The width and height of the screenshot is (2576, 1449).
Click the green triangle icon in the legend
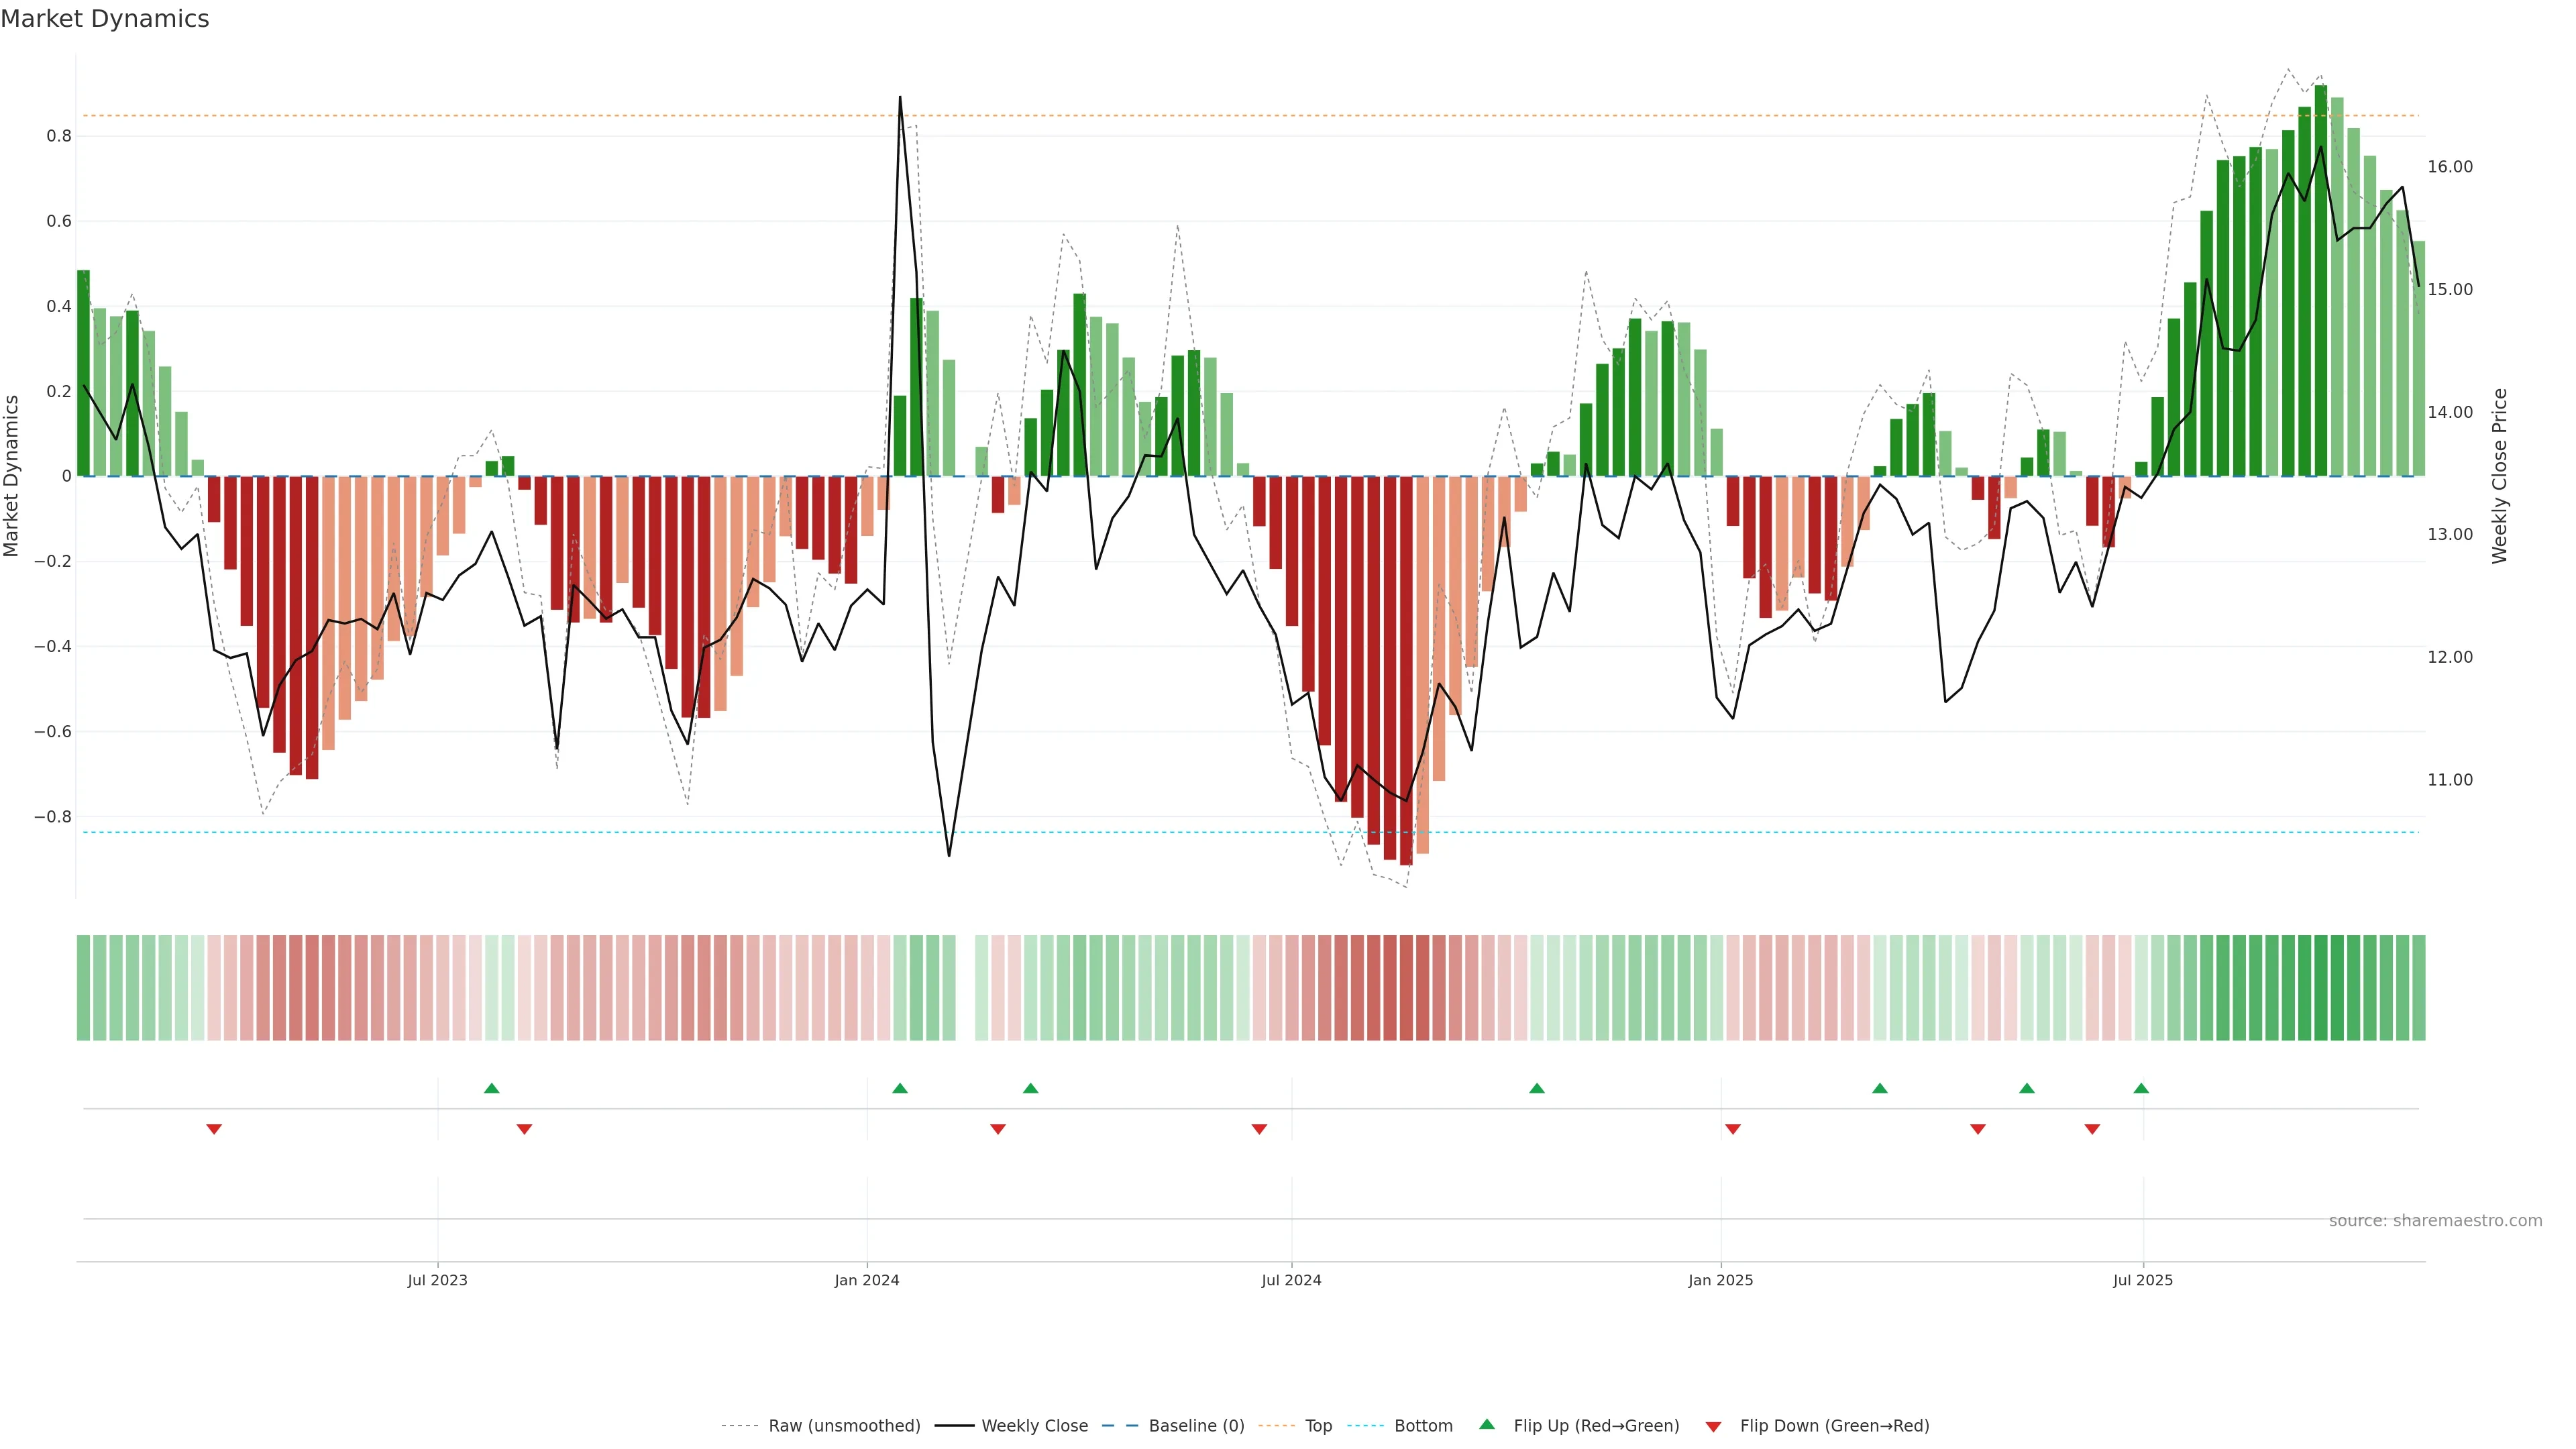(1487, 1424)
